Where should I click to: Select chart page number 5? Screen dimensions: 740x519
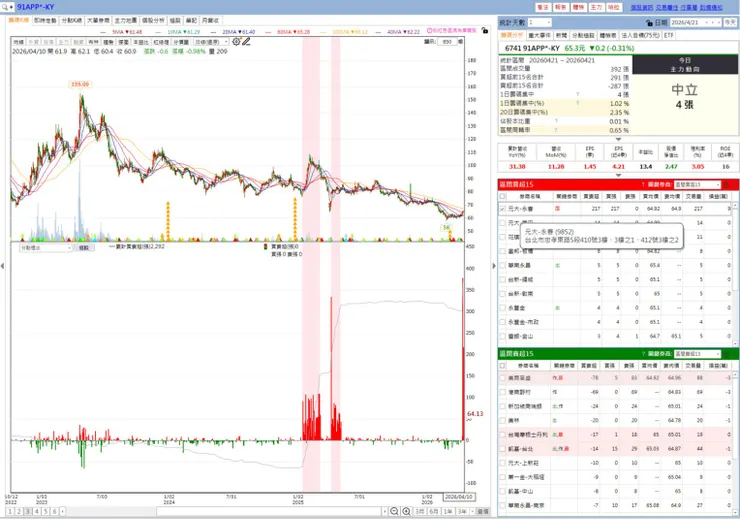46,511
